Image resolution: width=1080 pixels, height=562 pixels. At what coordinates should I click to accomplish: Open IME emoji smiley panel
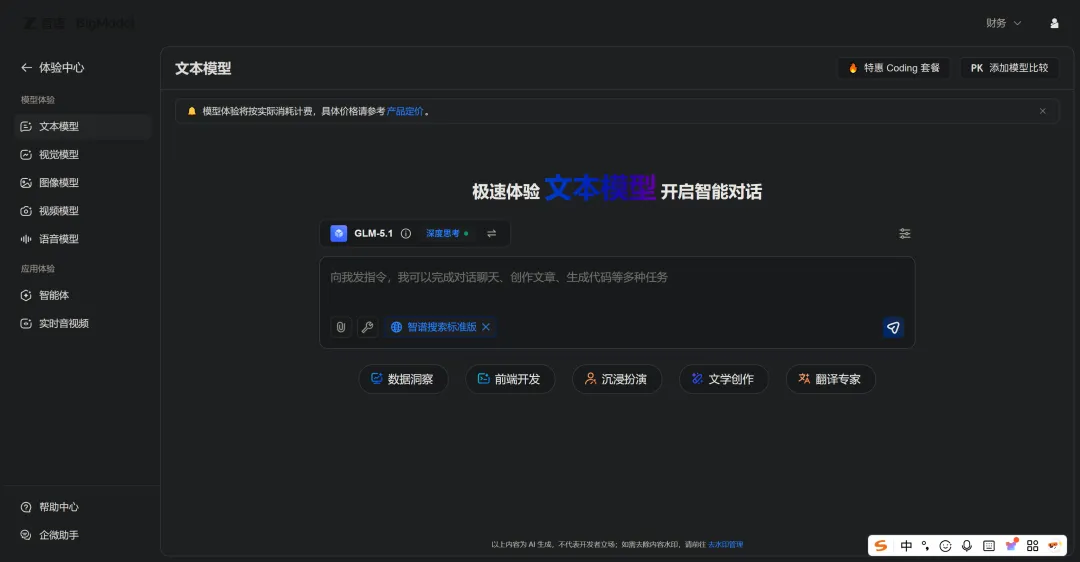[946, 546]
